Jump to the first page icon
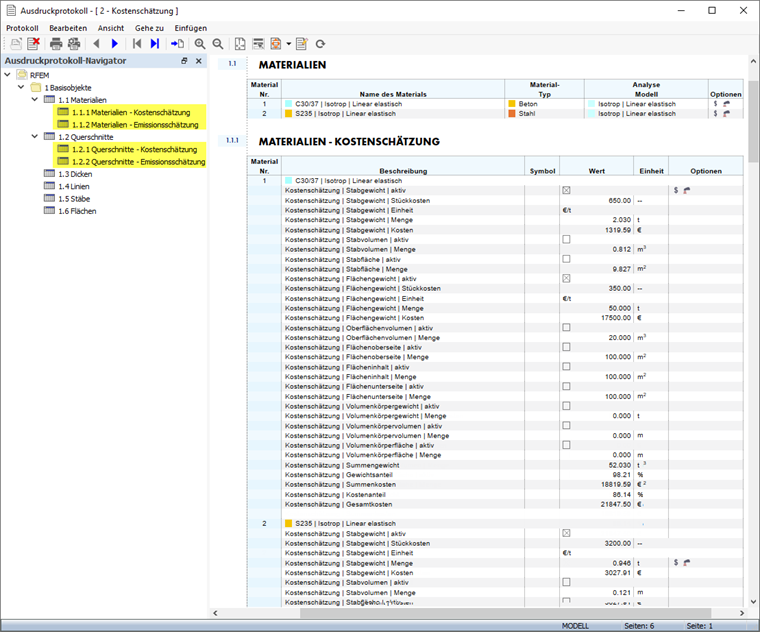Screen dimensions: 760x632 pos(137,44)
